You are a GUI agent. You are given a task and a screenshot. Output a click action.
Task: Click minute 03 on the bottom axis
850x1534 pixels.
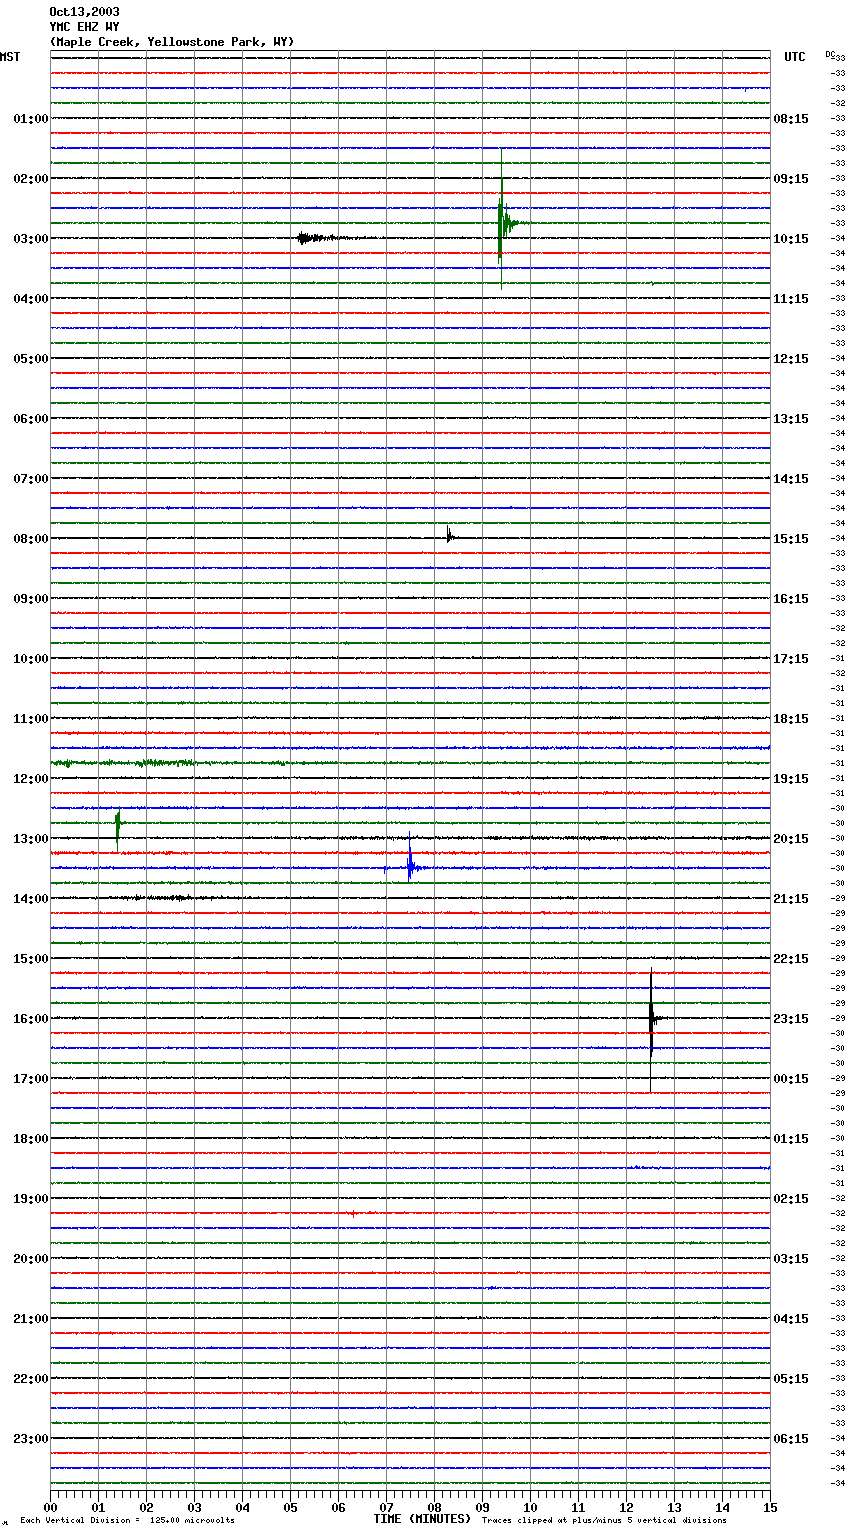pos(194,1507)
